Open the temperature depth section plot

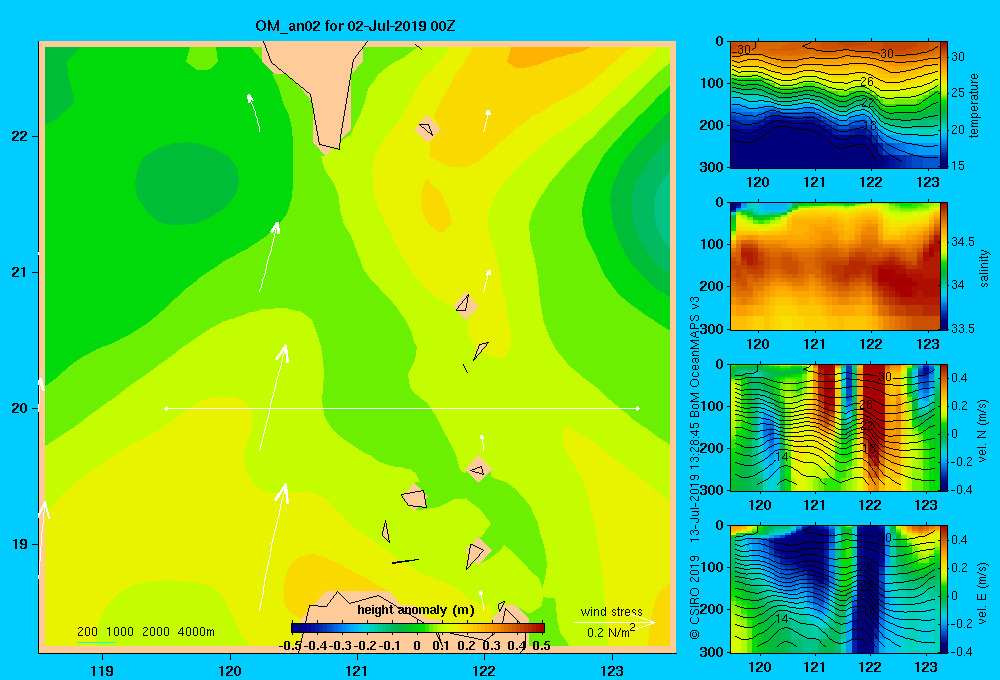pyautogui.click(x=834, y=105)
